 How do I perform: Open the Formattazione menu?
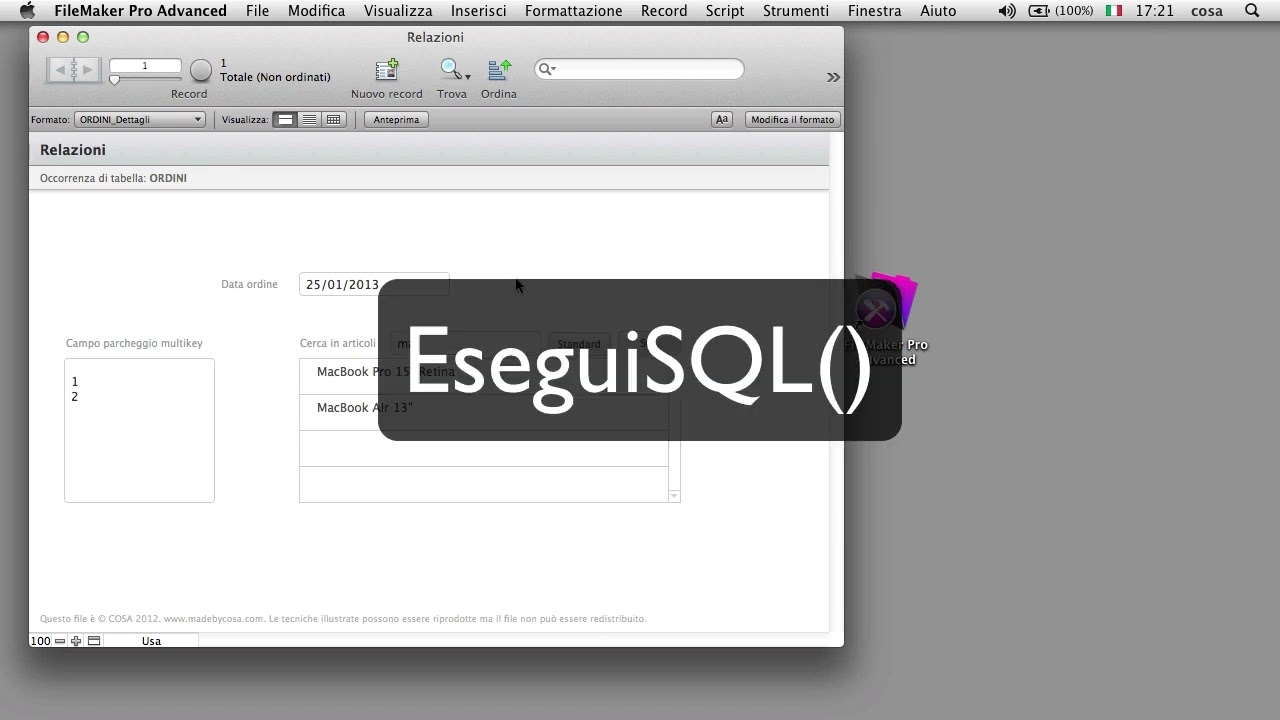pyautogui.click(x=573, y=11)
